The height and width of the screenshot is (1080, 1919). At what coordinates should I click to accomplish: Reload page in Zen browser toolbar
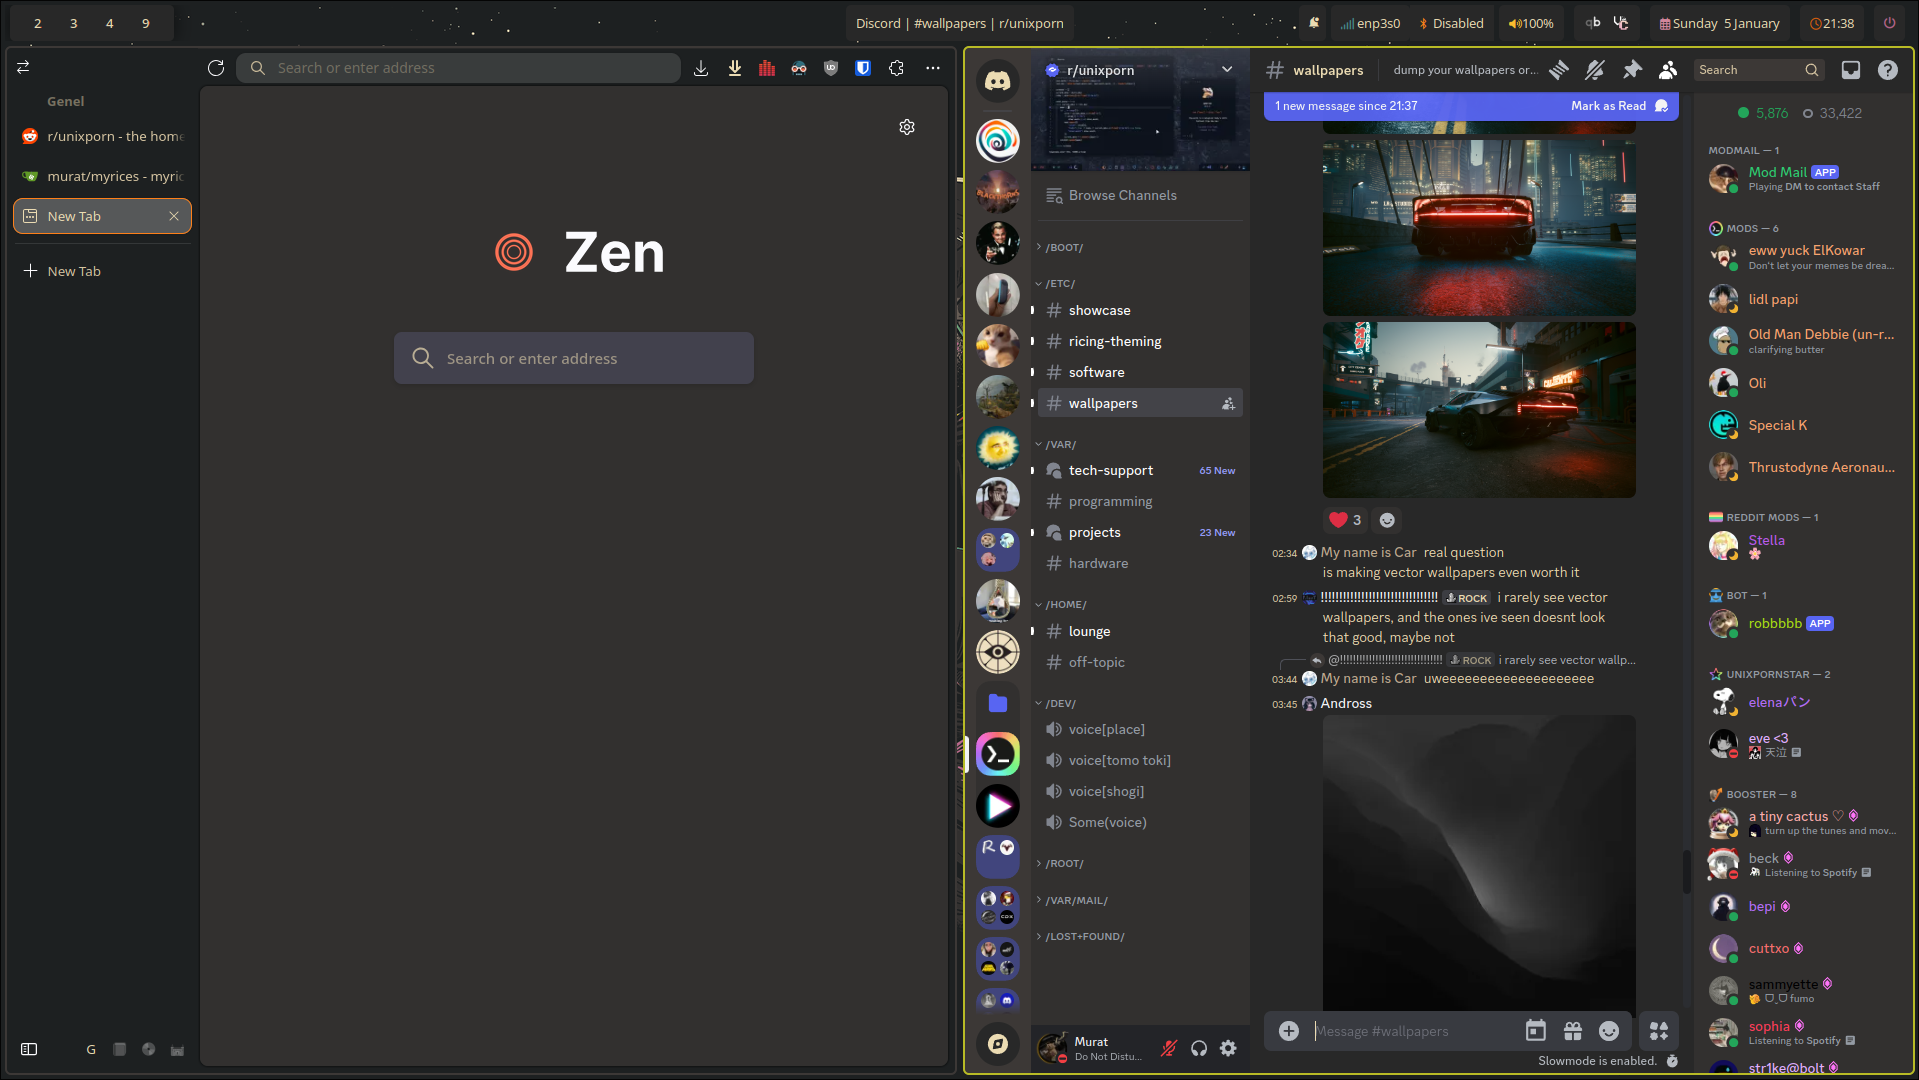click(x=216, y=68)
